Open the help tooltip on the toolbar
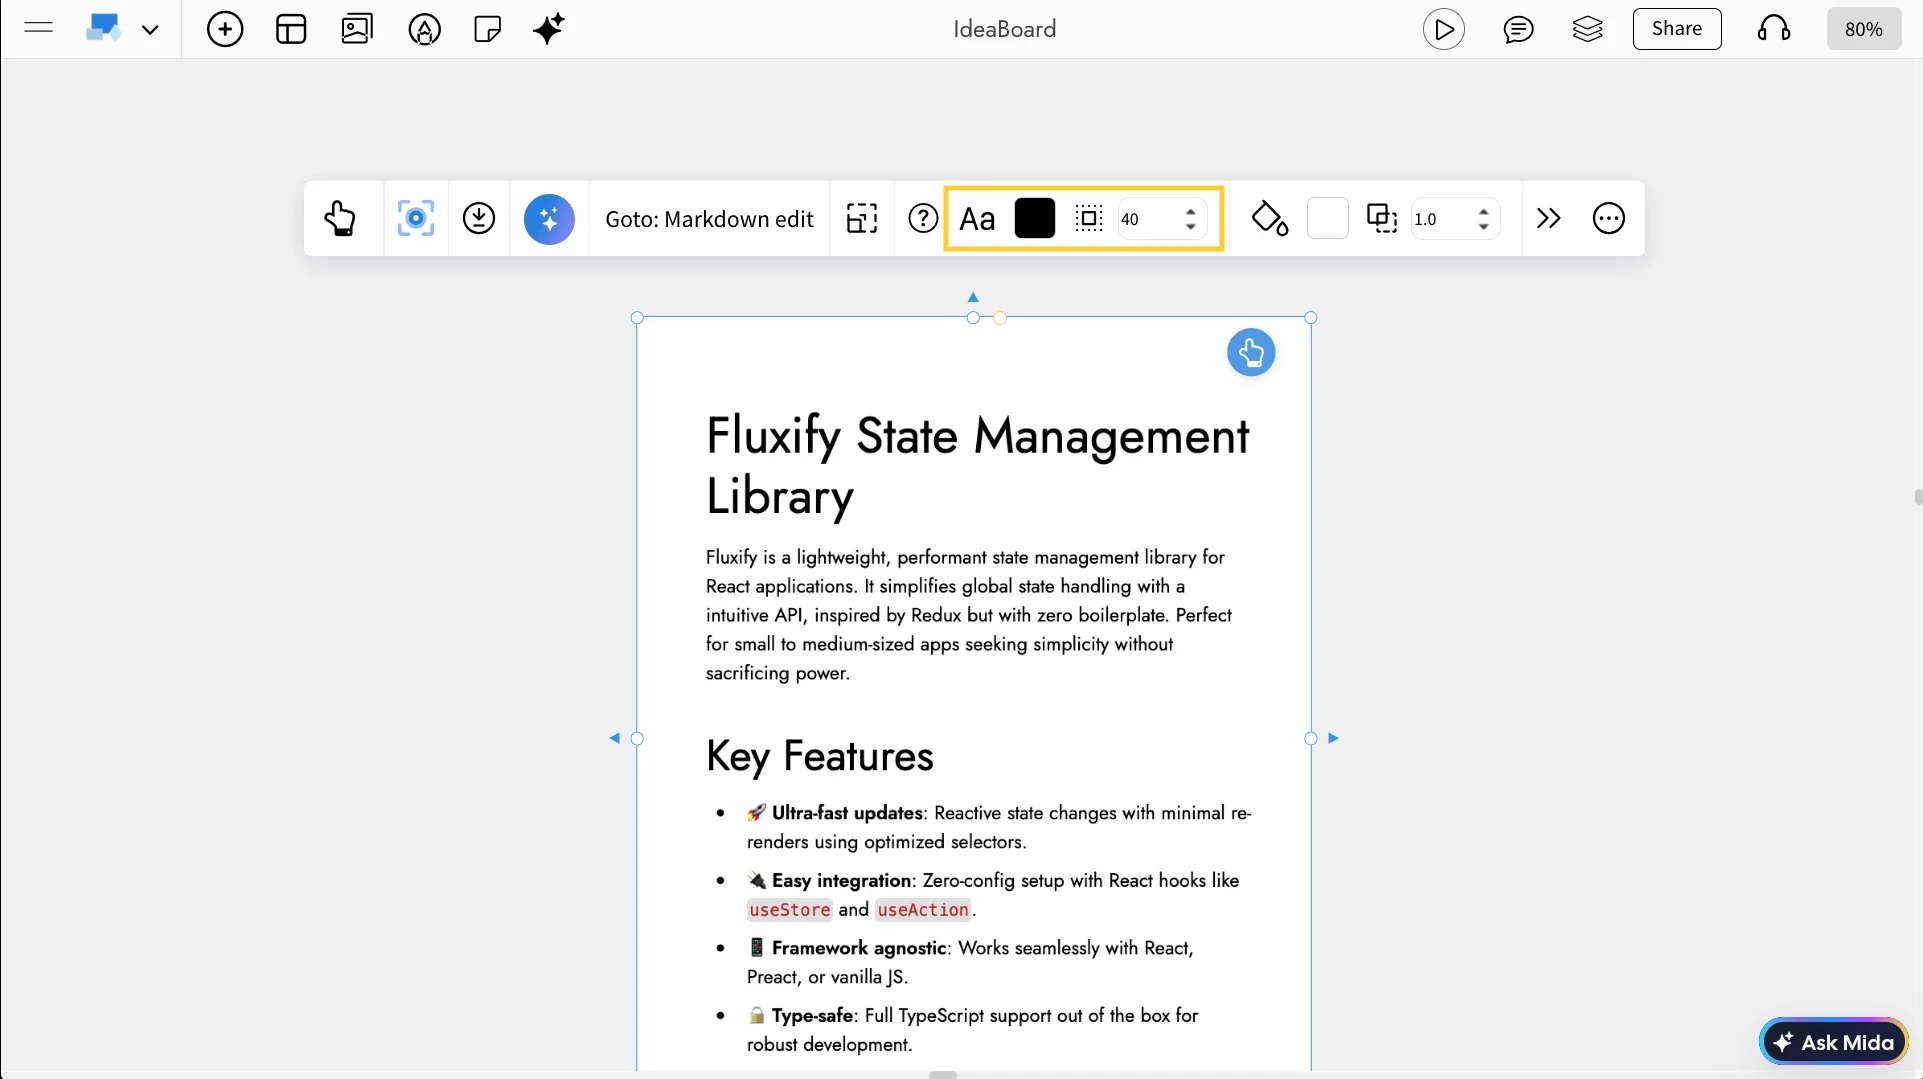This screenshot has height=1079, width=1923. point(921,218)
